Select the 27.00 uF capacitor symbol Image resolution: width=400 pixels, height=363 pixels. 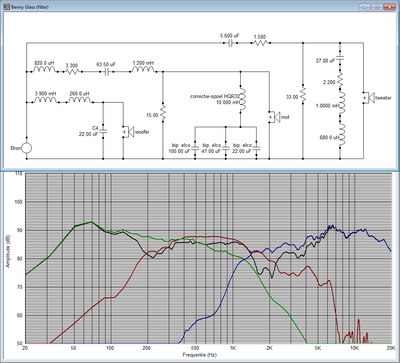(x=340, y=58)
